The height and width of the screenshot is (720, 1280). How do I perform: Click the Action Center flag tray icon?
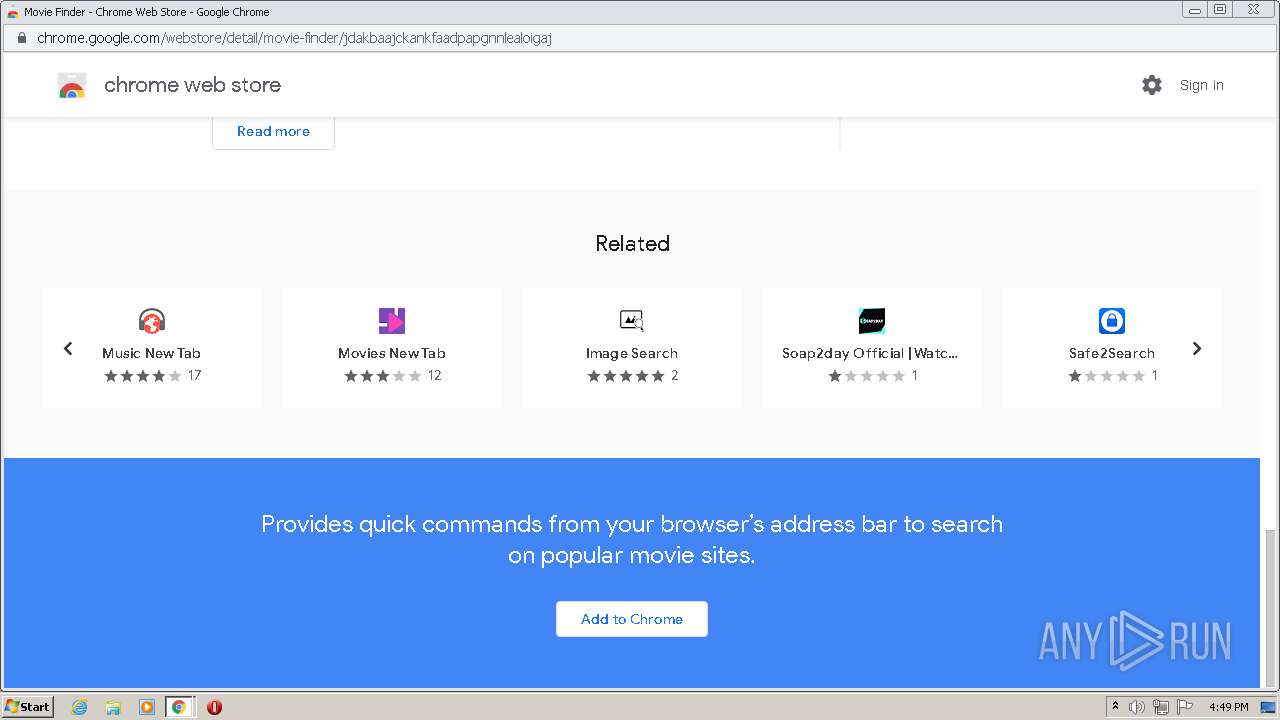click(x=1185, y=707)
